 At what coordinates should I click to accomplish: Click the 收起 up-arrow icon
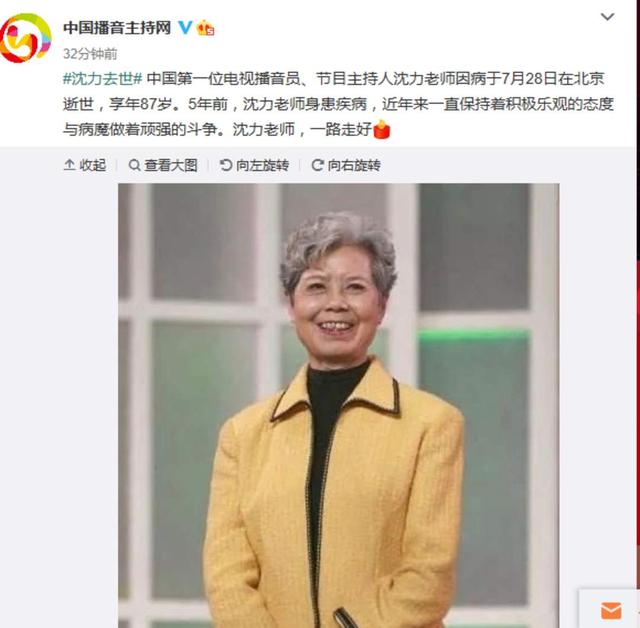click(69, 165)
